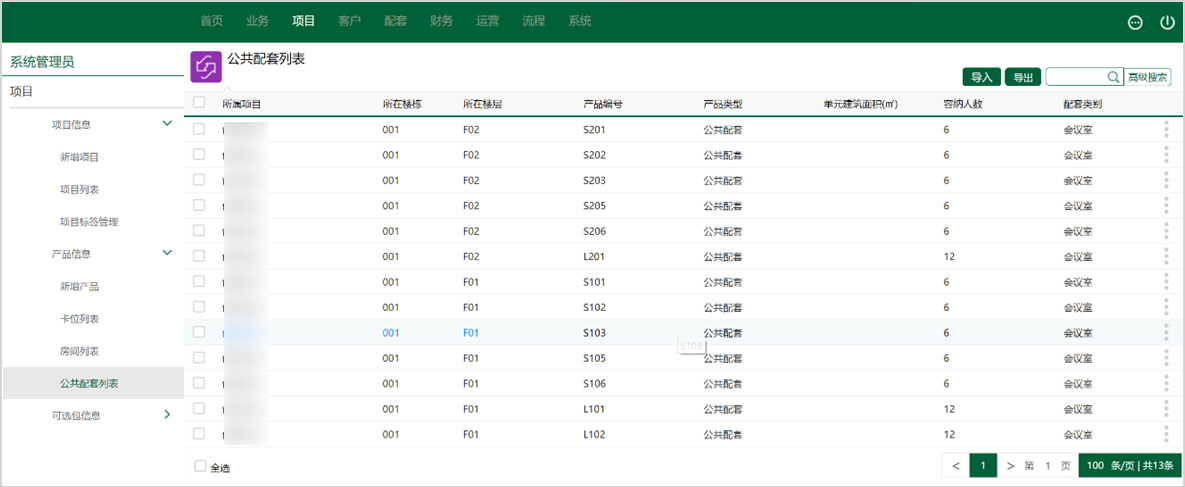
Task: Open the more options menu for row S105
Action: tap(1166, 358)
